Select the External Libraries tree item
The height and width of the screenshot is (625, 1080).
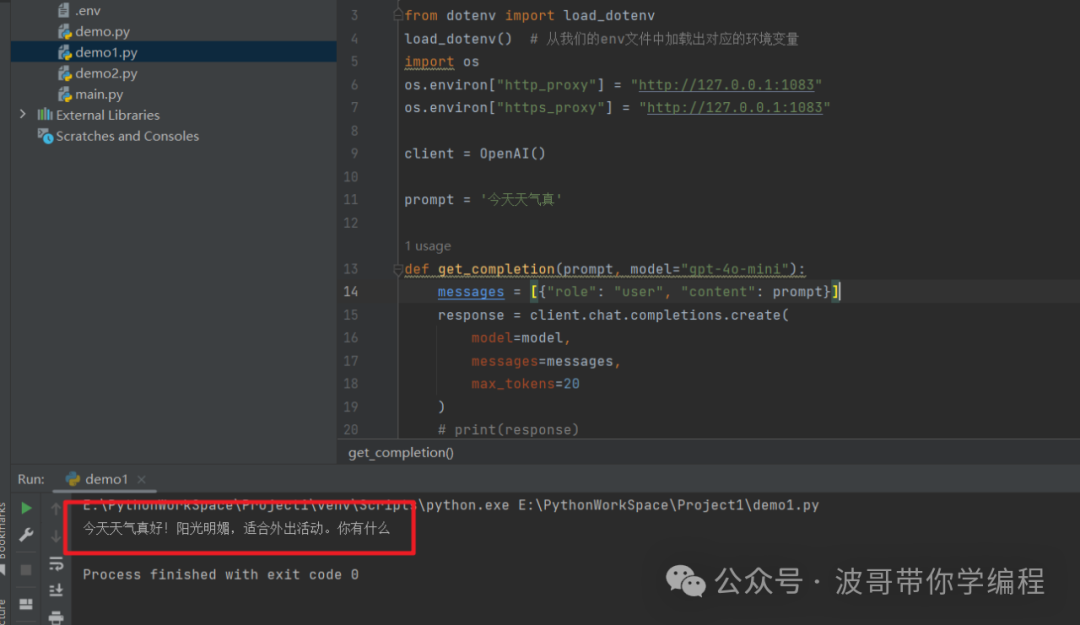tap(98, 115)
